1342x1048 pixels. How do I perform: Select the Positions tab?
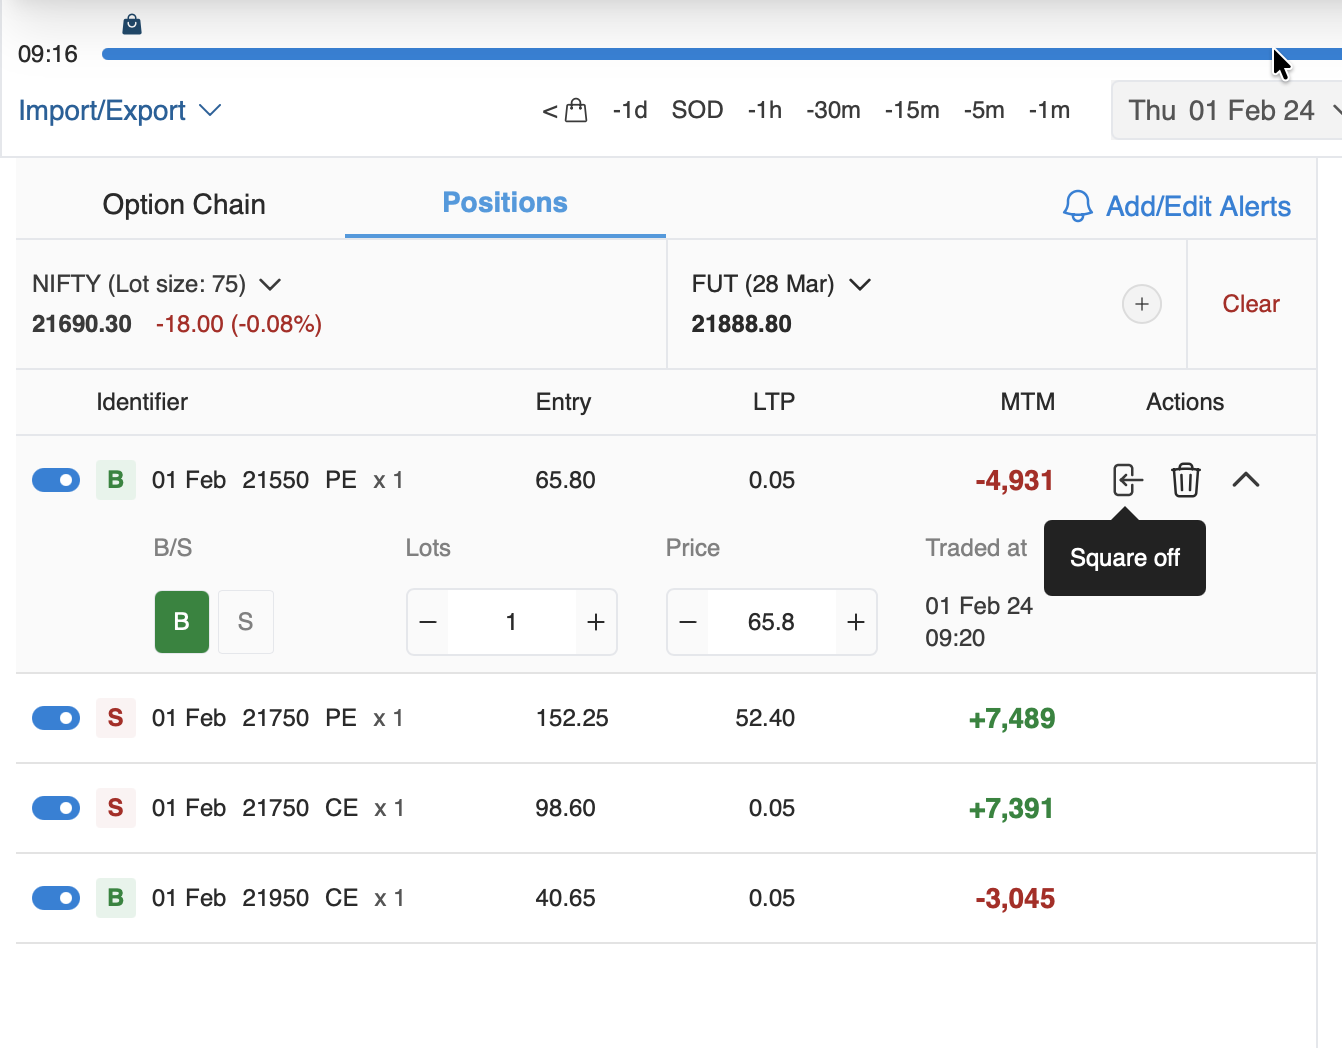(505, 203)
